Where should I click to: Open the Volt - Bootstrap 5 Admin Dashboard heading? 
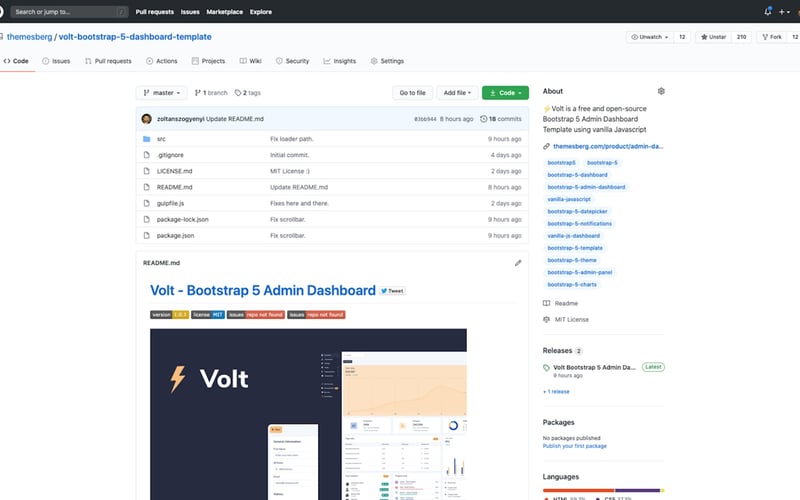coord(263,290)
